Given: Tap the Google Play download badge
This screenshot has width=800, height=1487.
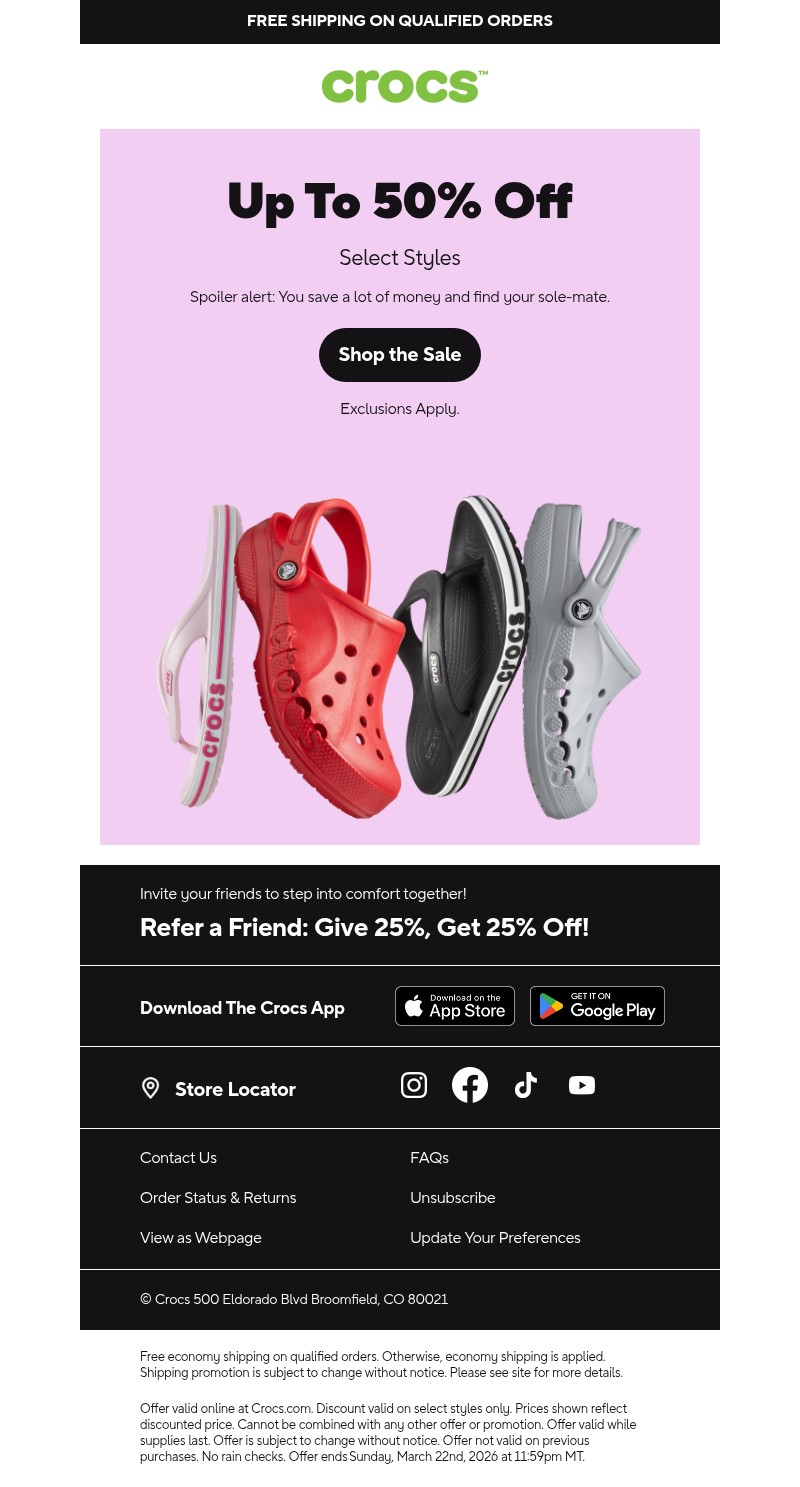Looking at the screenshot, I should click(x=597, y=1006).
